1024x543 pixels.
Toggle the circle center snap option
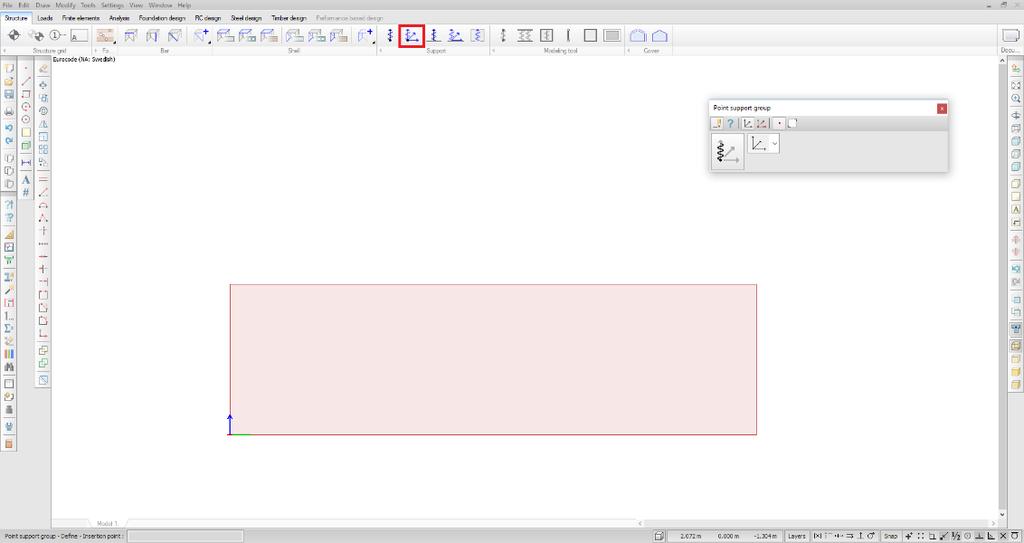[x=968, y=536]
